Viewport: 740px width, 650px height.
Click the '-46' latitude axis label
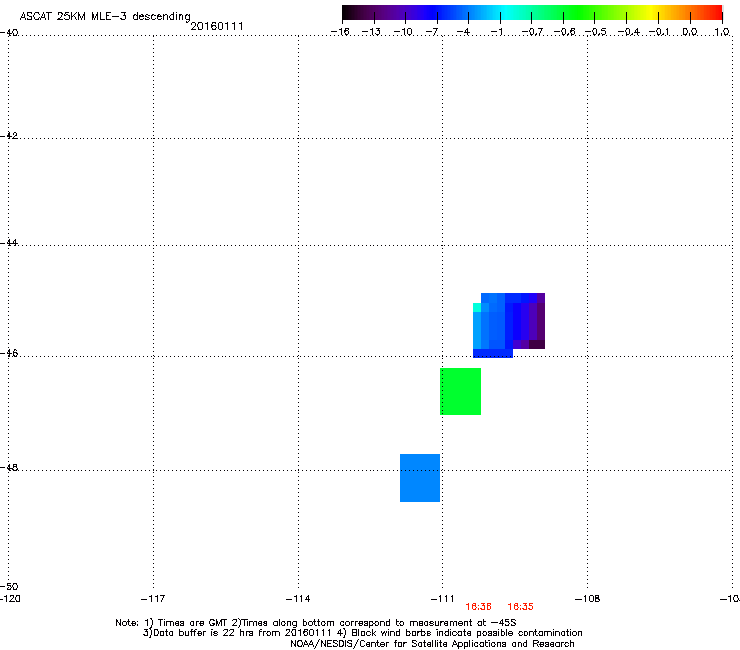tap(9, 353)
